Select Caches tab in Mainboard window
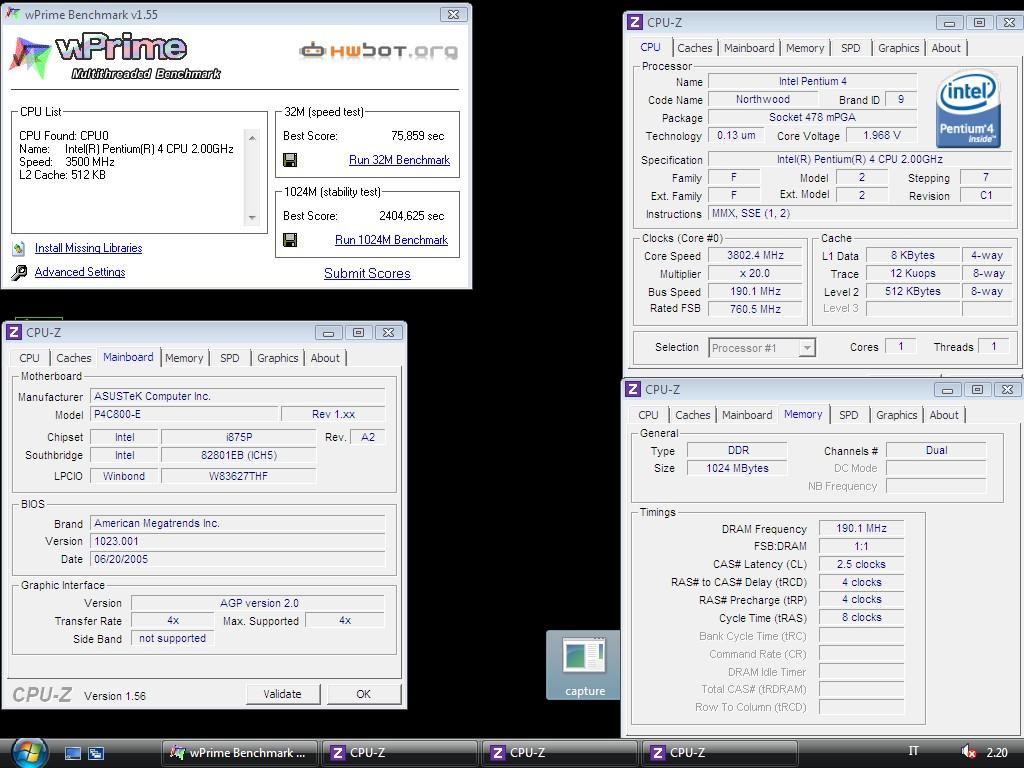 pyautogui.click(x=74, y=358)
